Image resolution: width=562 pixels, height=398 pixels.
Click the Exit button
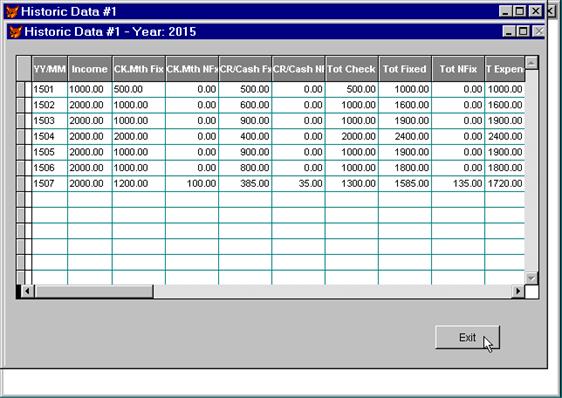pos(467,337)
